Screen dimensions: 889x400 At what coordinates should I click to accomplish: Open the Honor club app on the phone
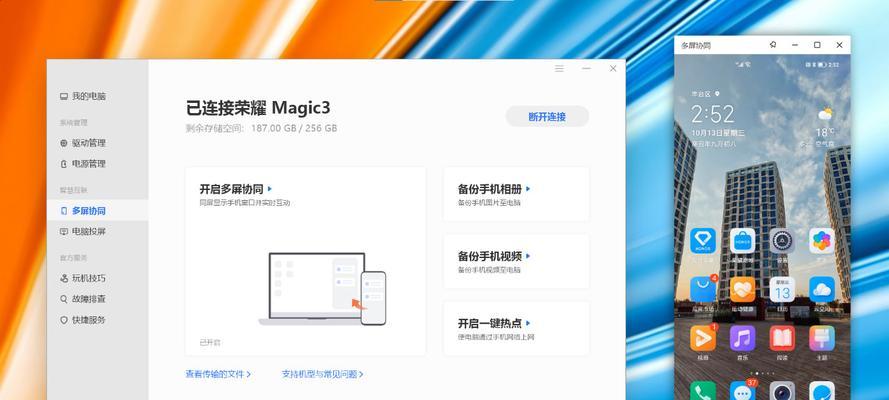click(703, 241)
